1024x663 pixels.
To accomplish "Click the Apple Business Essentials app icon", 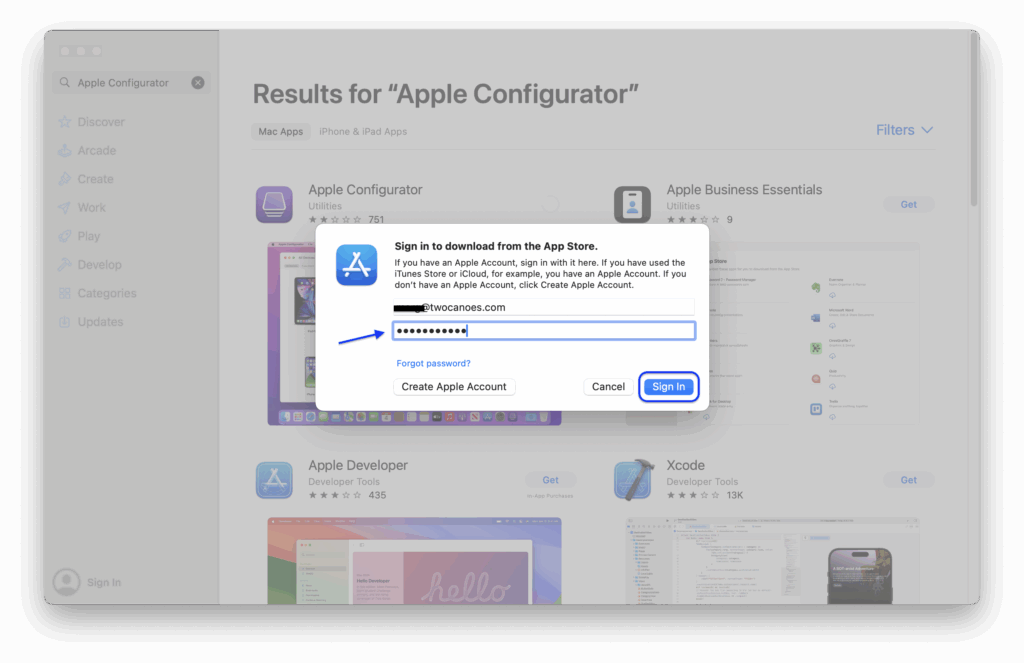I will coord(632,204).
